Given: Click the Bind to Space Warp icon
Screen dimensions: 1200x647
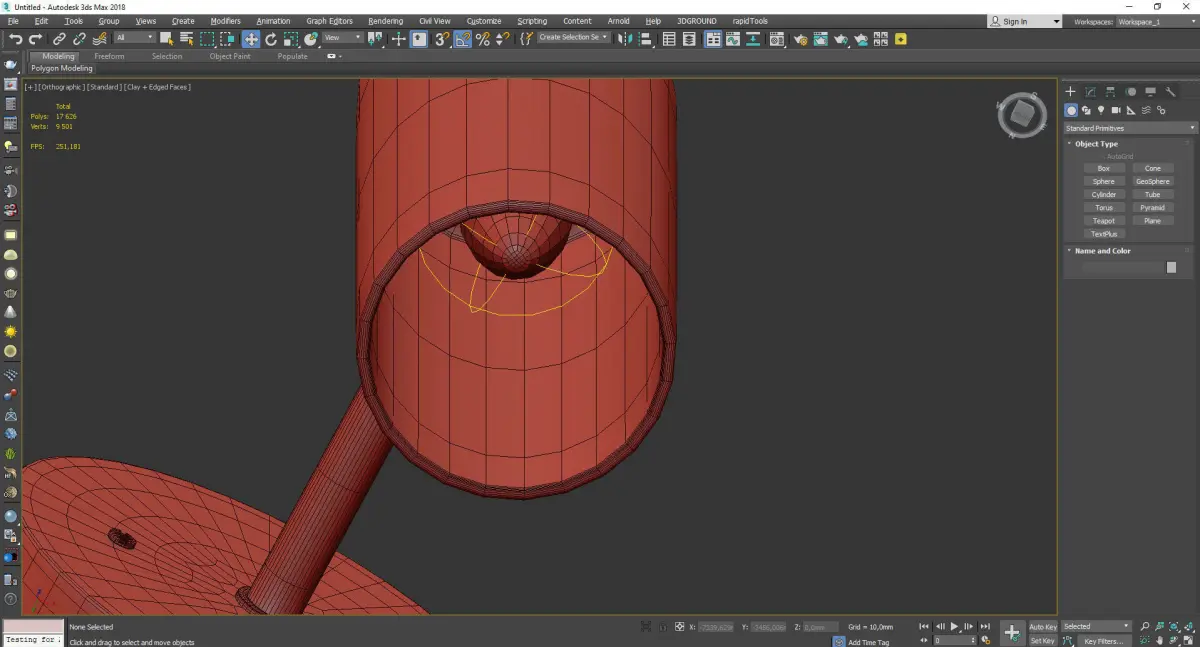Looking at the screenshot, I should 100,39.
